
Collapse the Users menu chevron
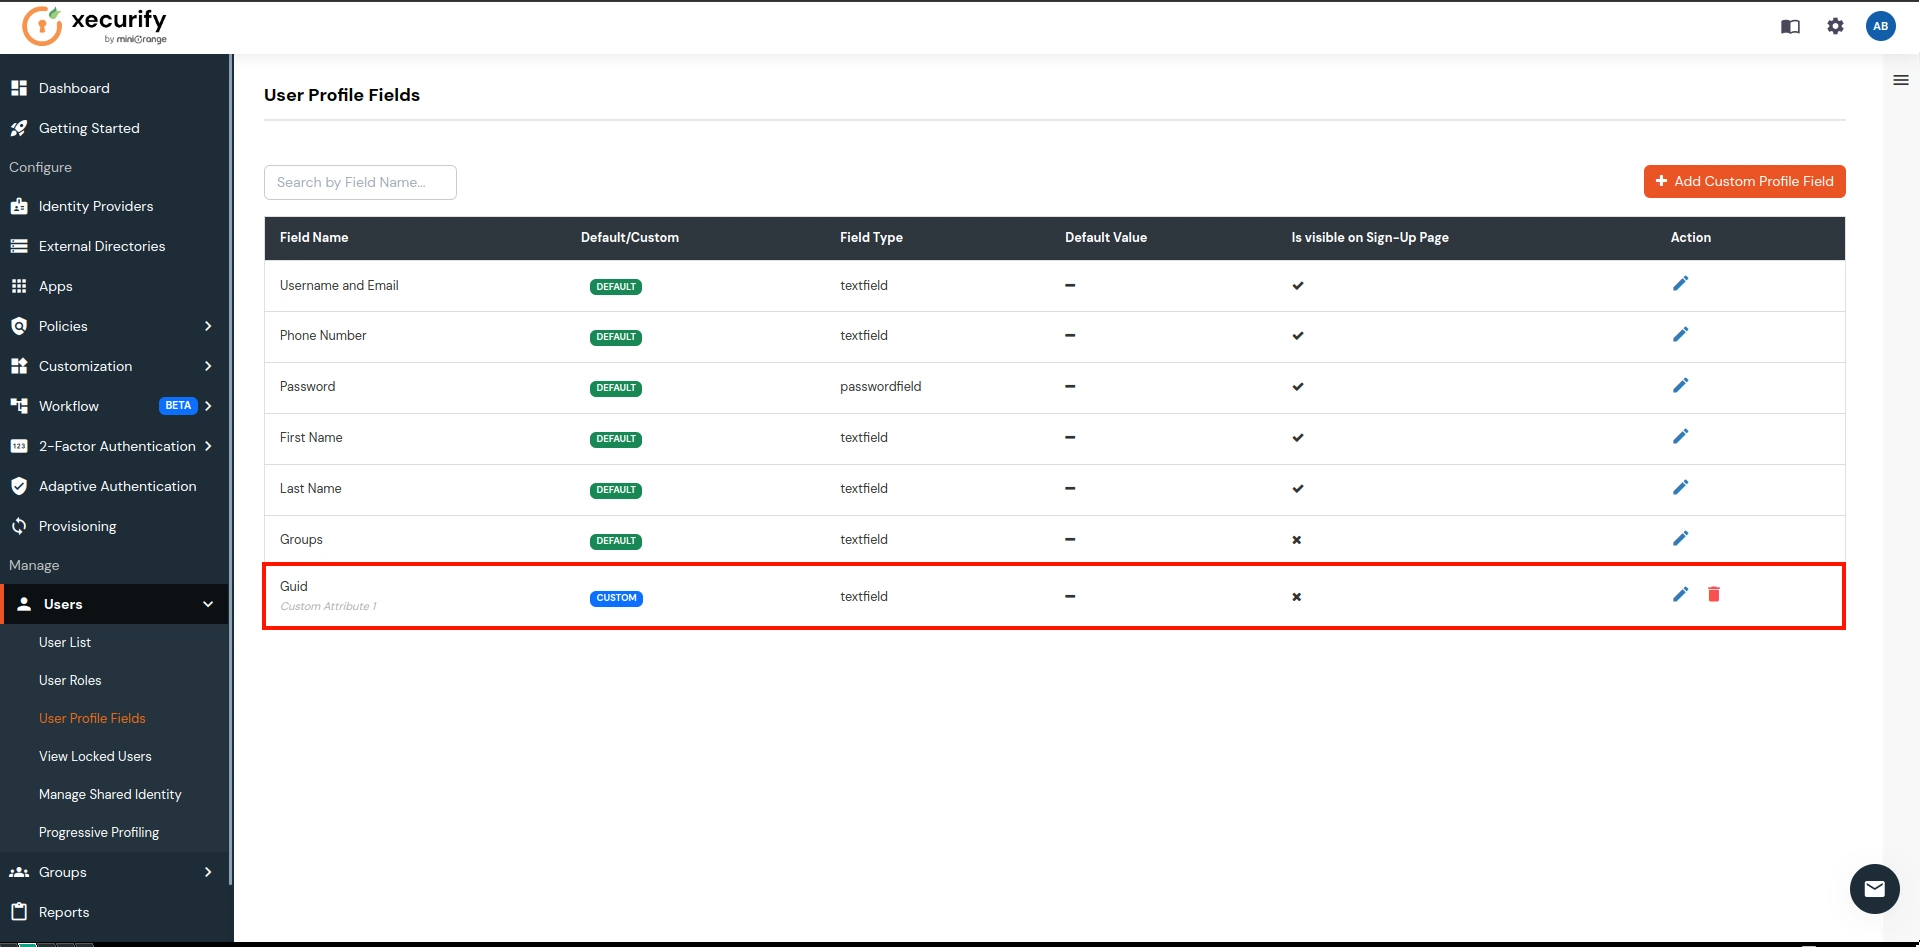click(x=208, y=604)
